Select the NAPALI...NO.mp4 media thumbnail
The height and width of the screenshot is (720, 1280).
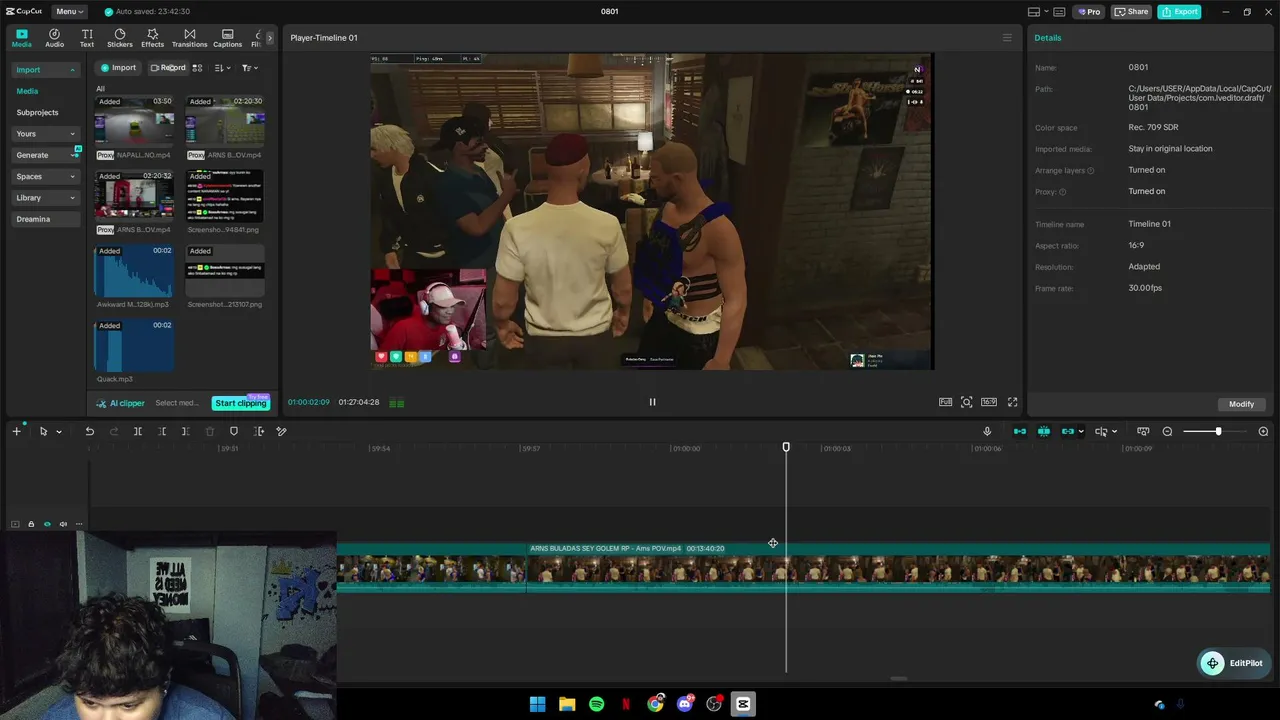point(134,122)
